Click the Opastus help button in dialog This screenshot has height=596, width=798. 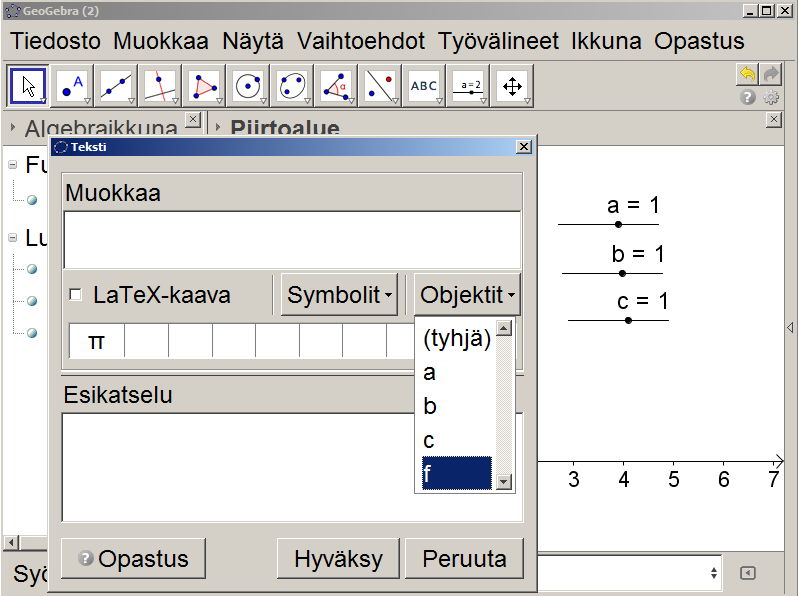click(133, 558)
